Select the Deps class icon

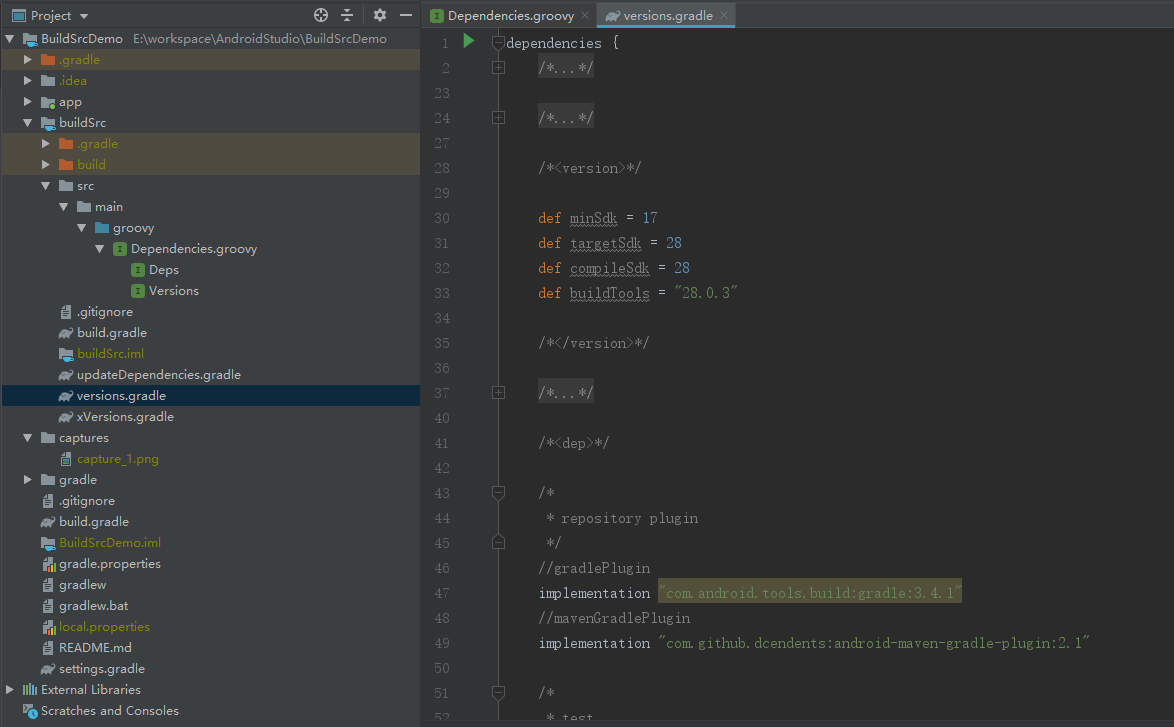(138, 270)
